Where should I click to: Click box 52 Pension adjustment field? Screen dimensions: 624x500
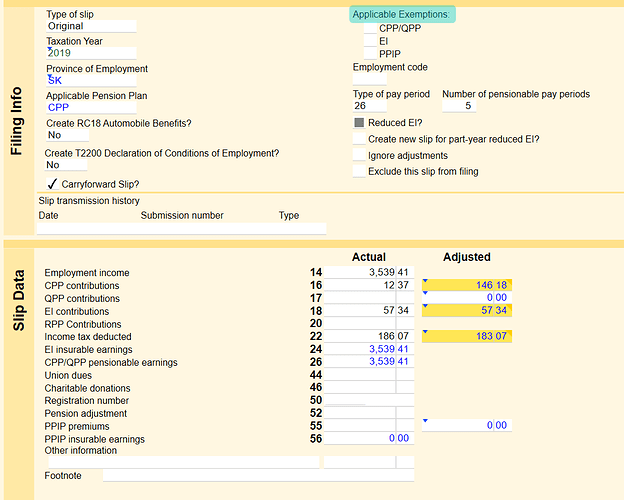click(369, 413)
